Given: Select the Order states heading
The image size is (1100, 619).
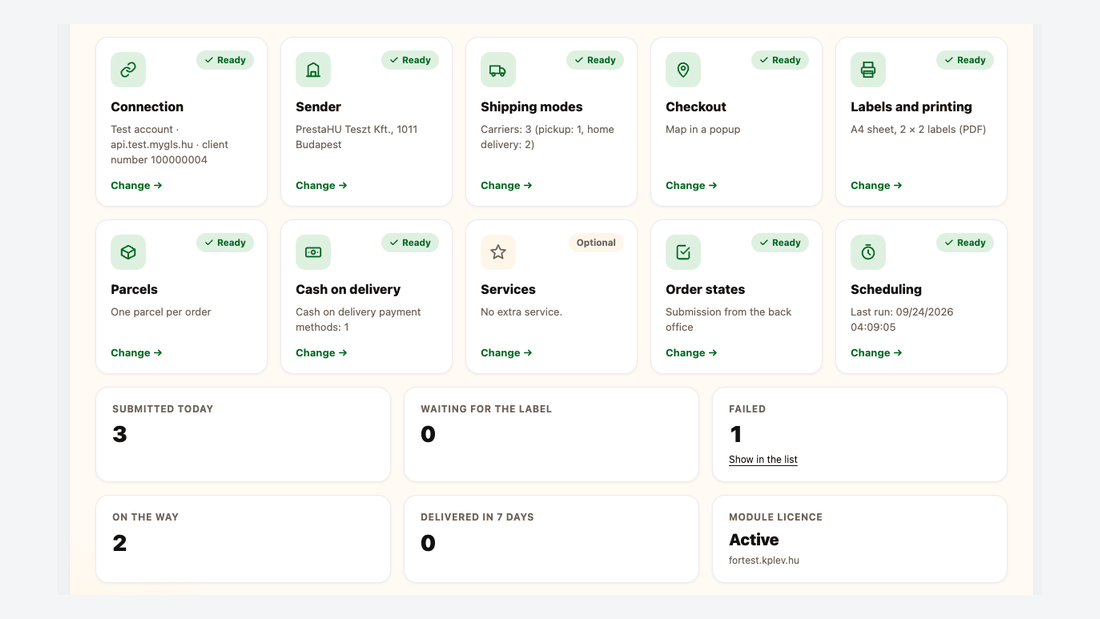Looking at the screenshot, I should [x=705, y=289].
